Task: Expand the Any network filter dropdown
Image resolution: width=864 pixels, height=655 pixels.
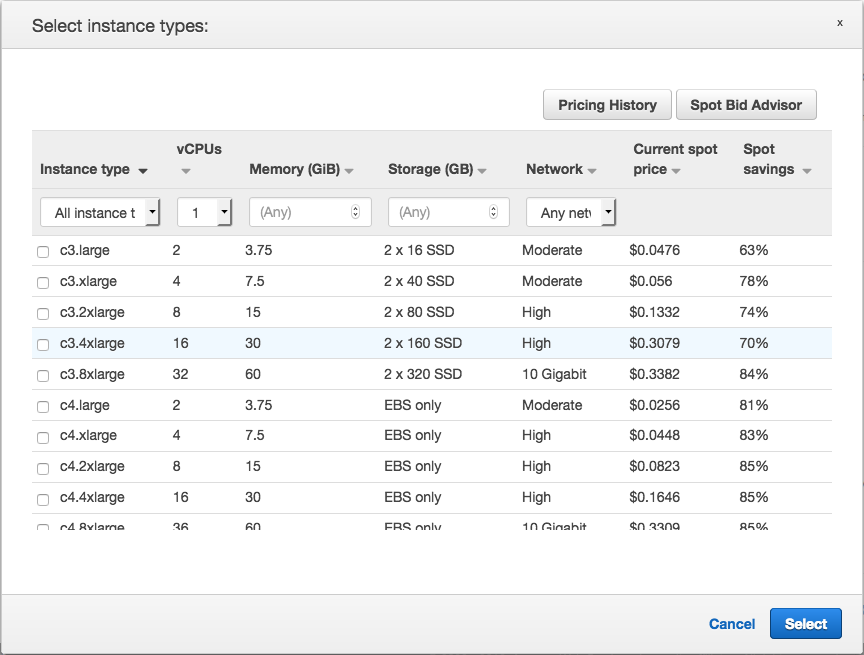Action: tap(571, 212)
